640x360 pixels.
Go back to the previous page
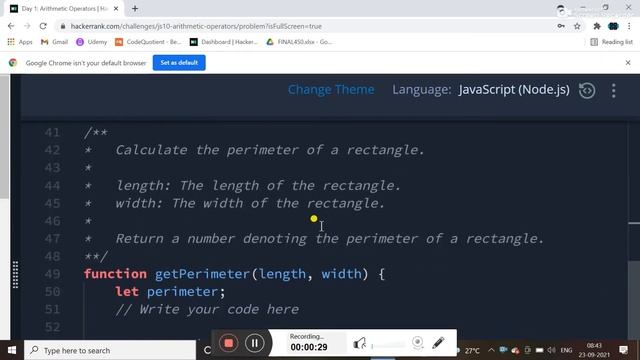11,26
